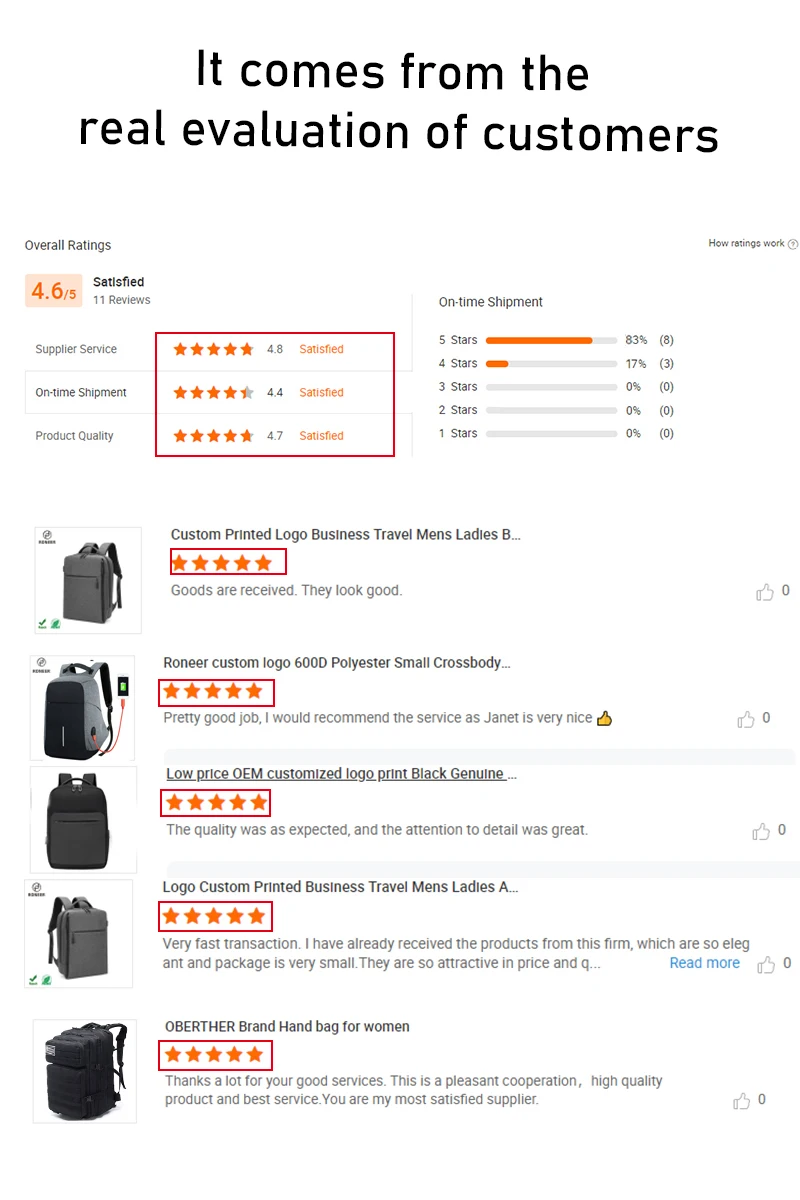Select the Product Quality rating row
Image resolution: width=800 pixels, height=1200 pixels.
point(210,436)
